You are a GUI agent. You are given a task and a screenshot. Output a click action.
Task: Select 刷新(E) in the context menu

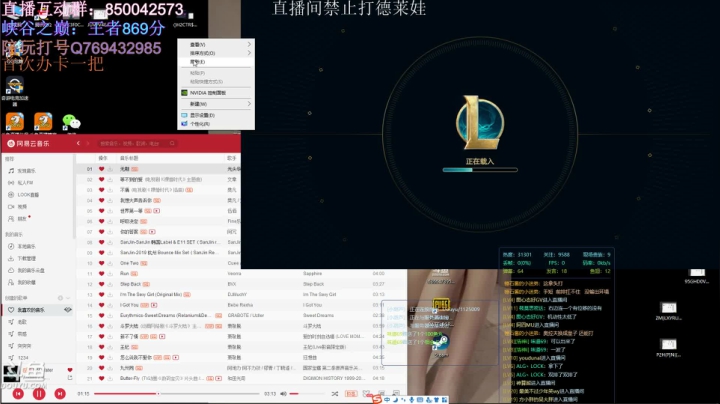[x=216, y=62]
